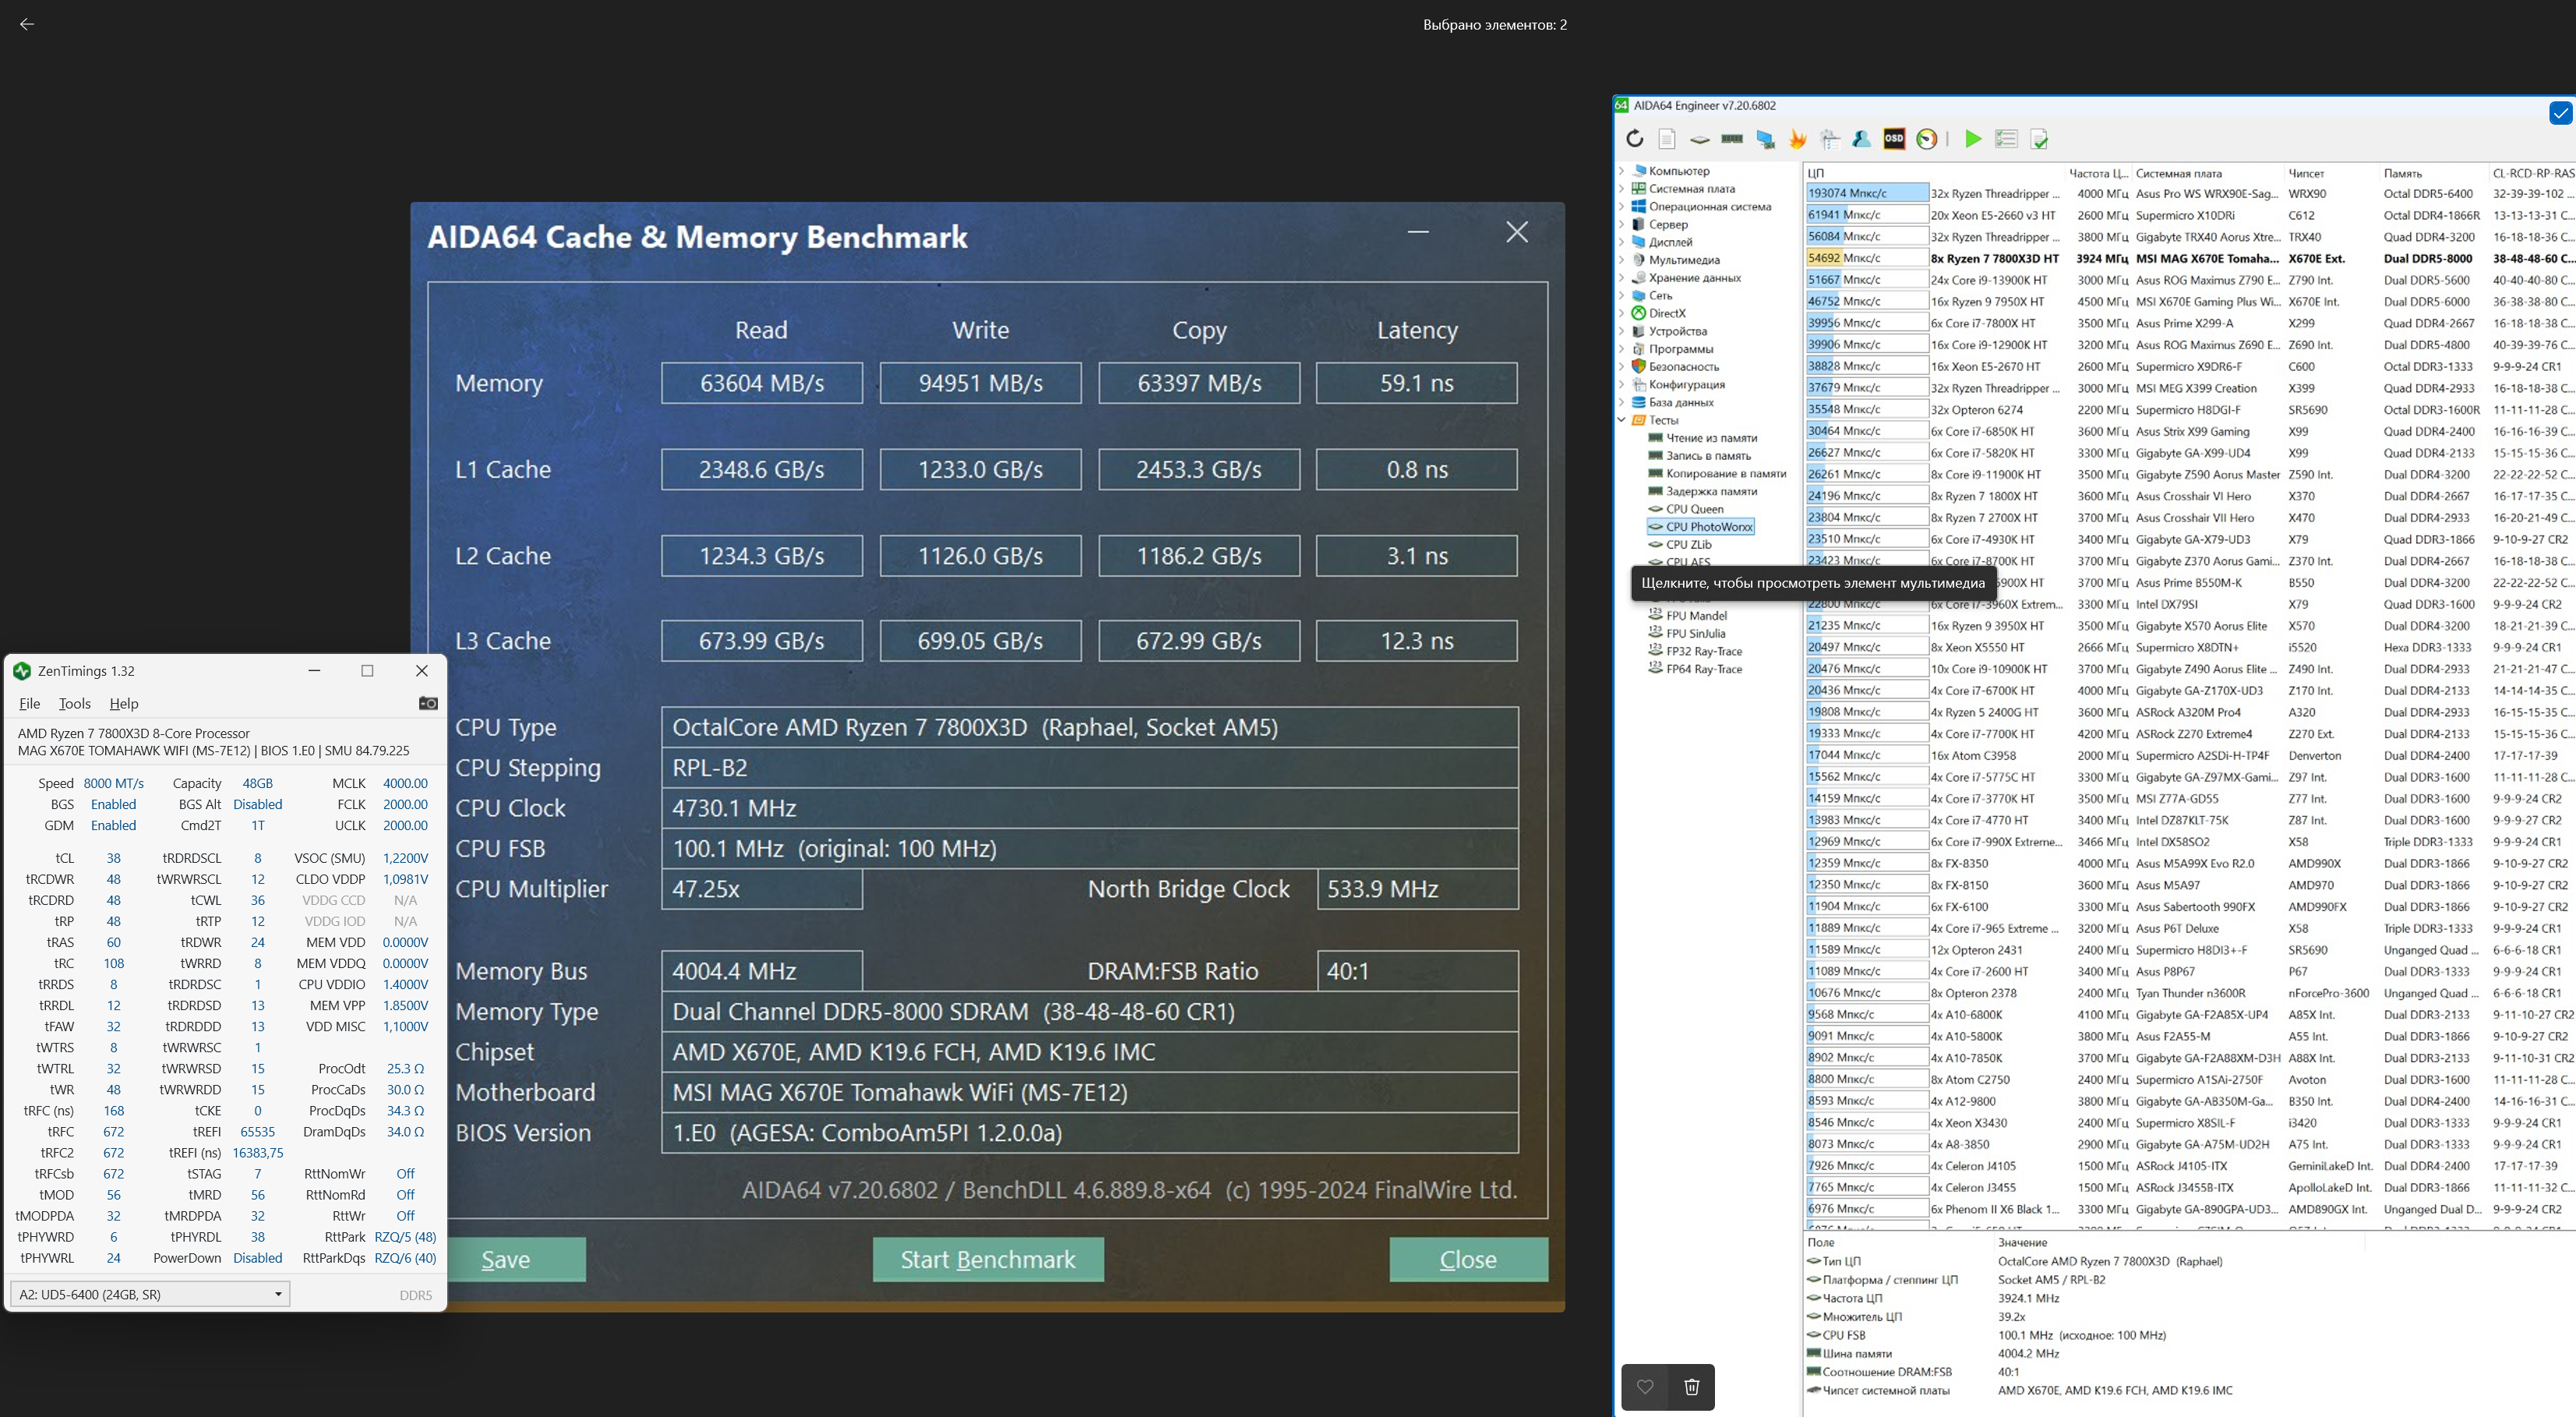Delete selected items with trash icon
Image resolution: width=2576 pixels, height=1417 pixels.
(1692, 1386)
